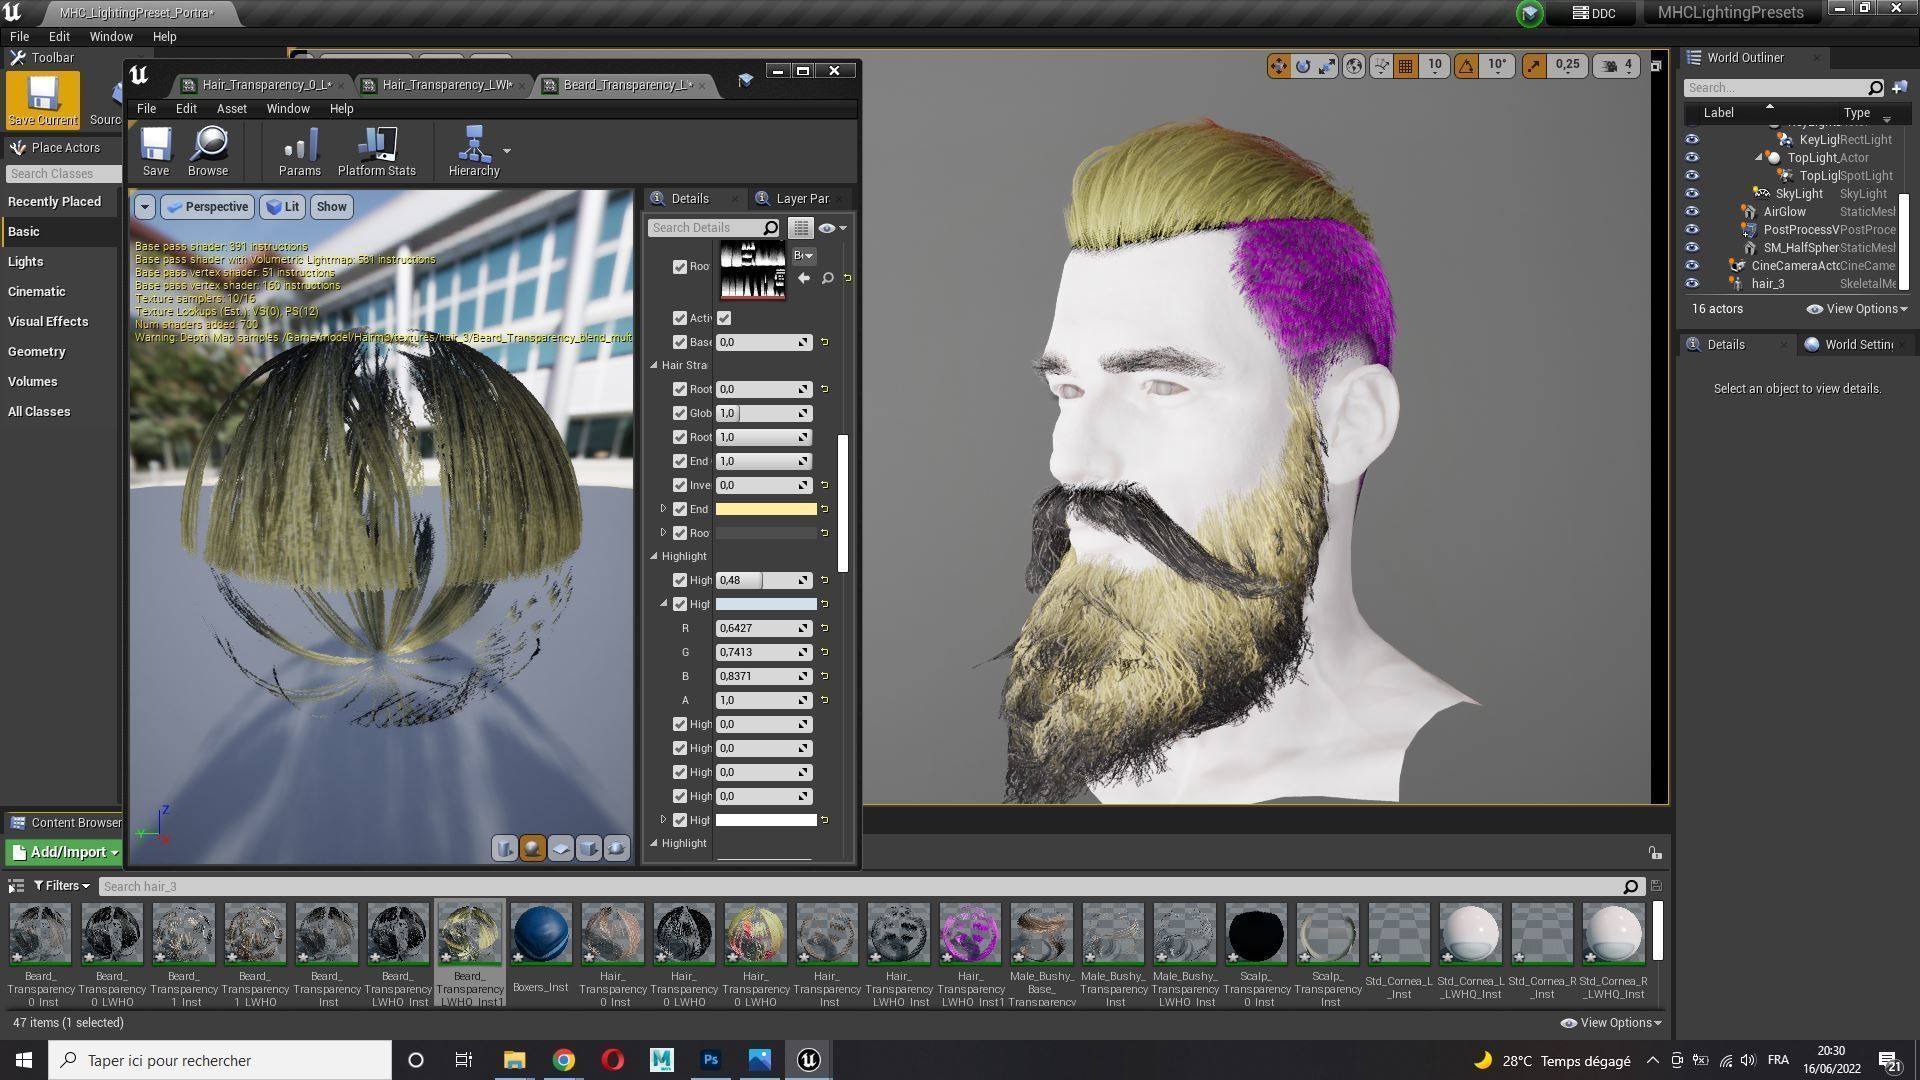Toggle KeyLight RectLight visibility eye
1920x1080 pixels.
1692,140
